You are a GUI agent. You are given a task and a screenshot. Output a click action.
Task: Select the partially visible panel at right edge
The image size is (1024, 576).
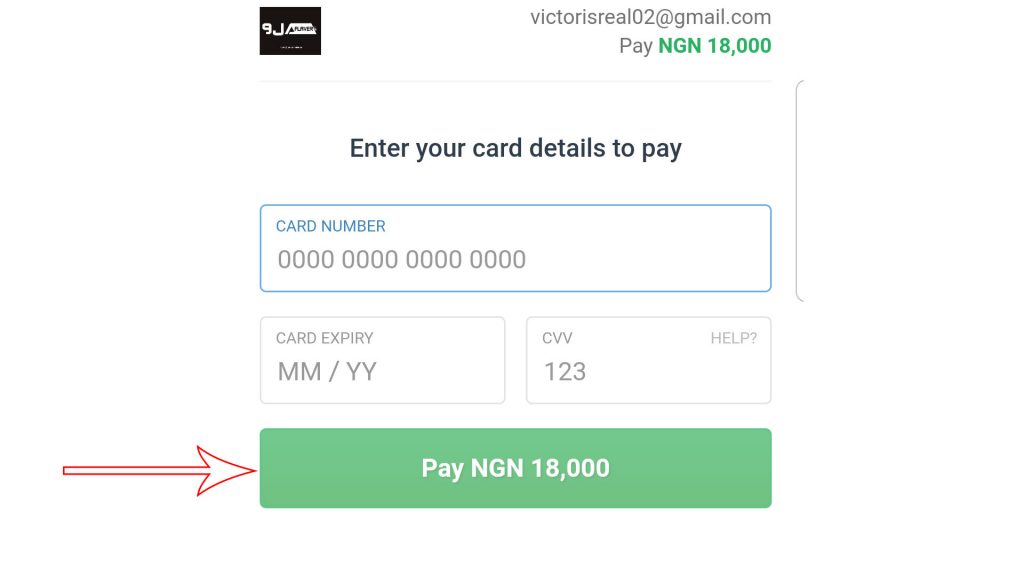800,190
